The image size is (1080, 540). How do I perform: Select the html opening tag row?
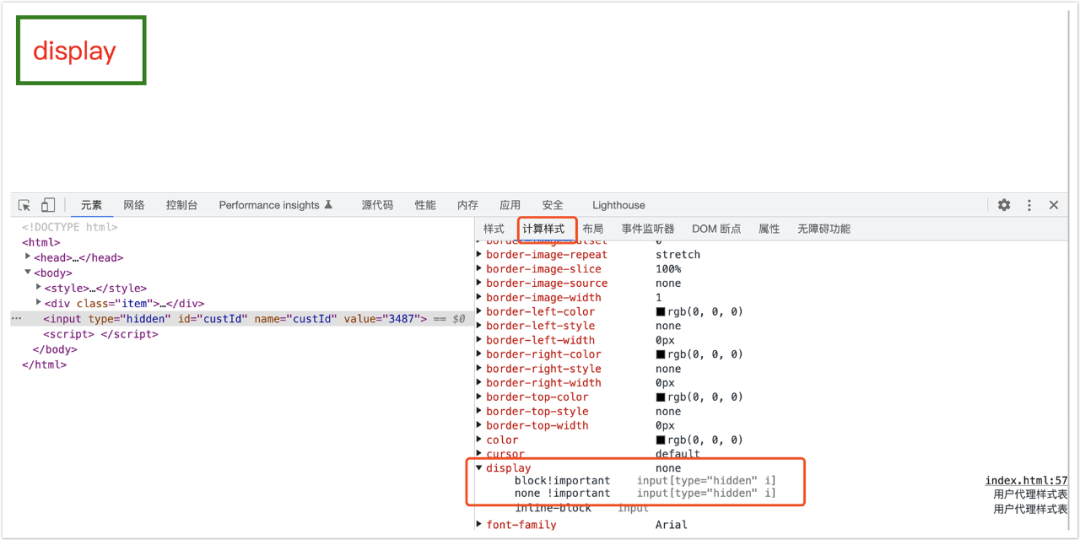pos(41,242)
